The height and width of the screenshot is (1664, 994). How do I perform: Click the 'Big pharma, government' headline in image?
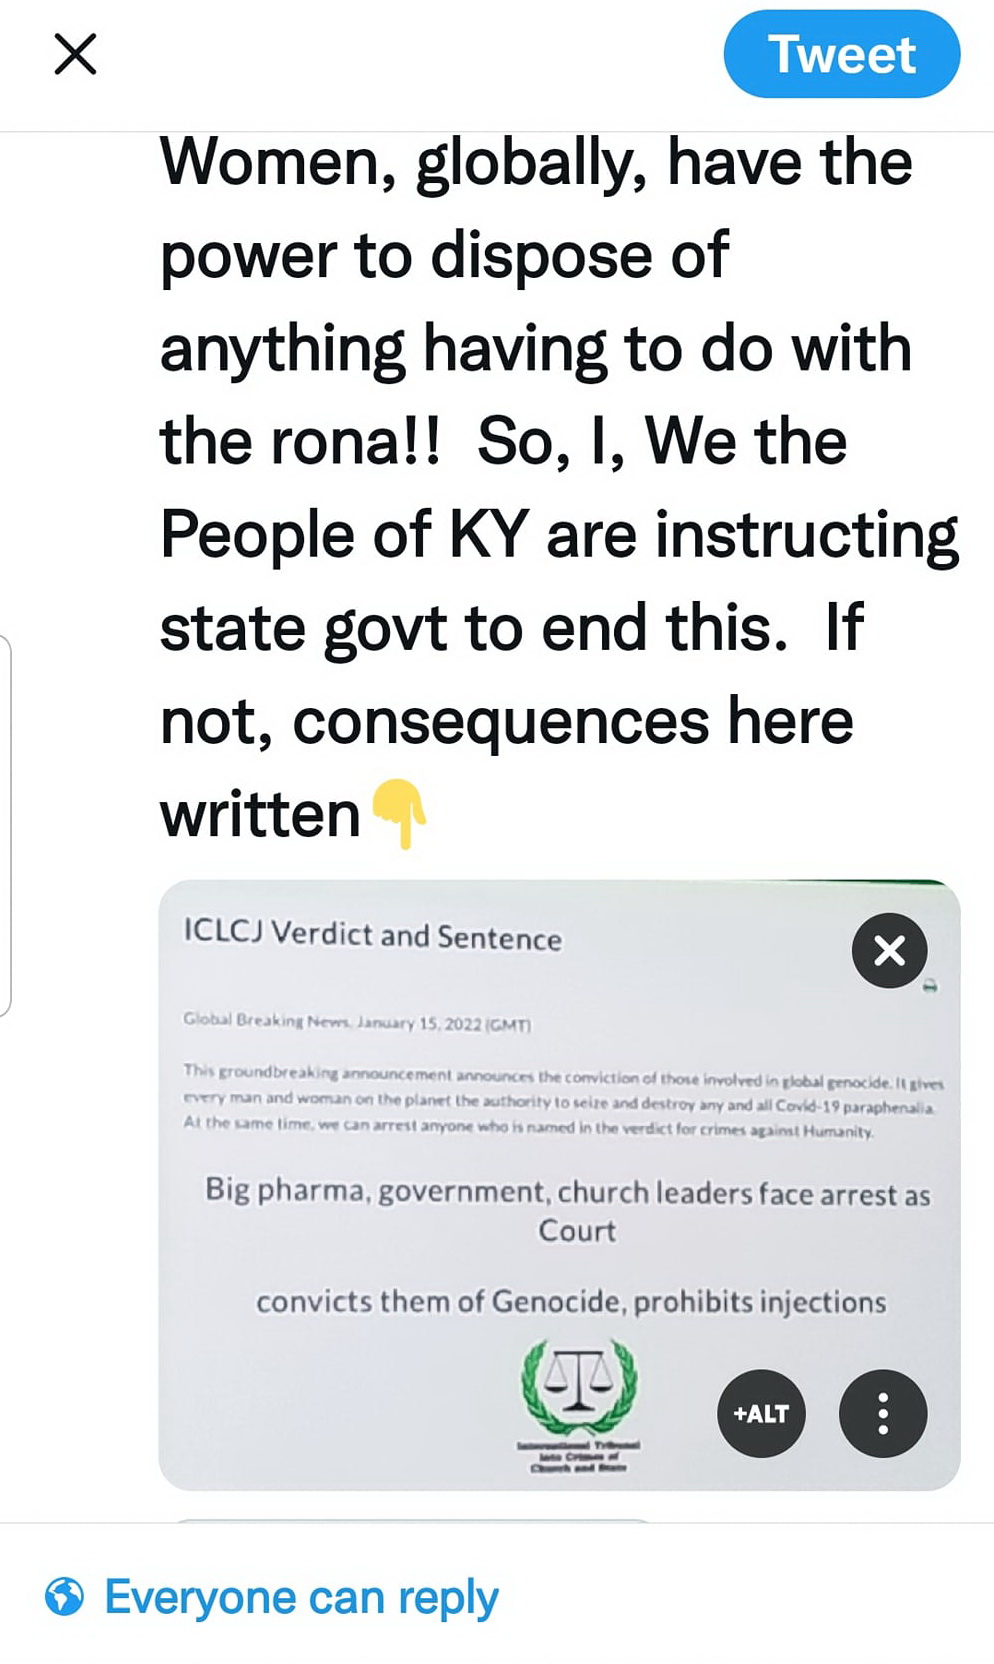[567, 1192]
